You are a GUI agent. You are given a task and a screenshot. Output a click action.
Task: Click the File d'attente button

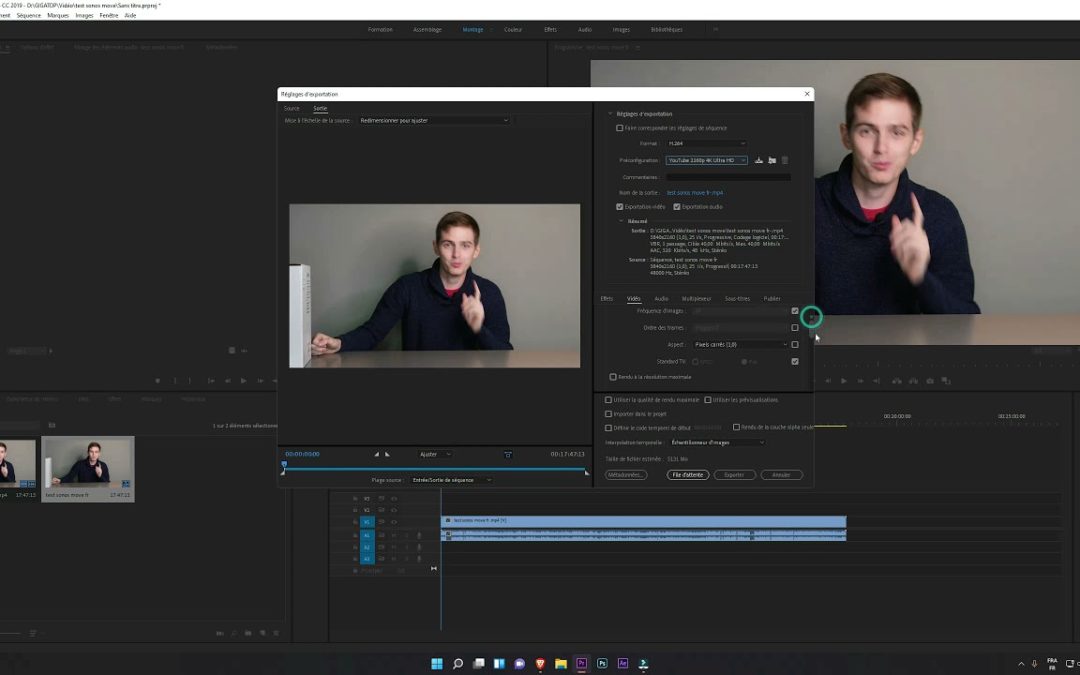(688, 475)
